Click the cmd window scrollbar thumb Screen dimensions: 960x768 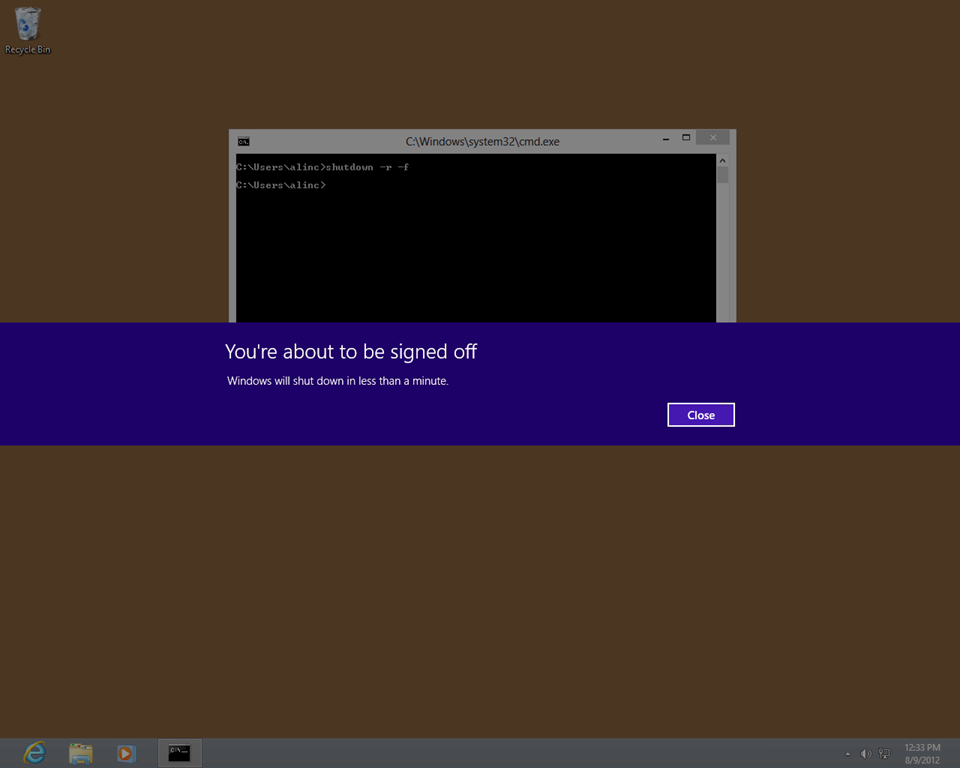722,176
